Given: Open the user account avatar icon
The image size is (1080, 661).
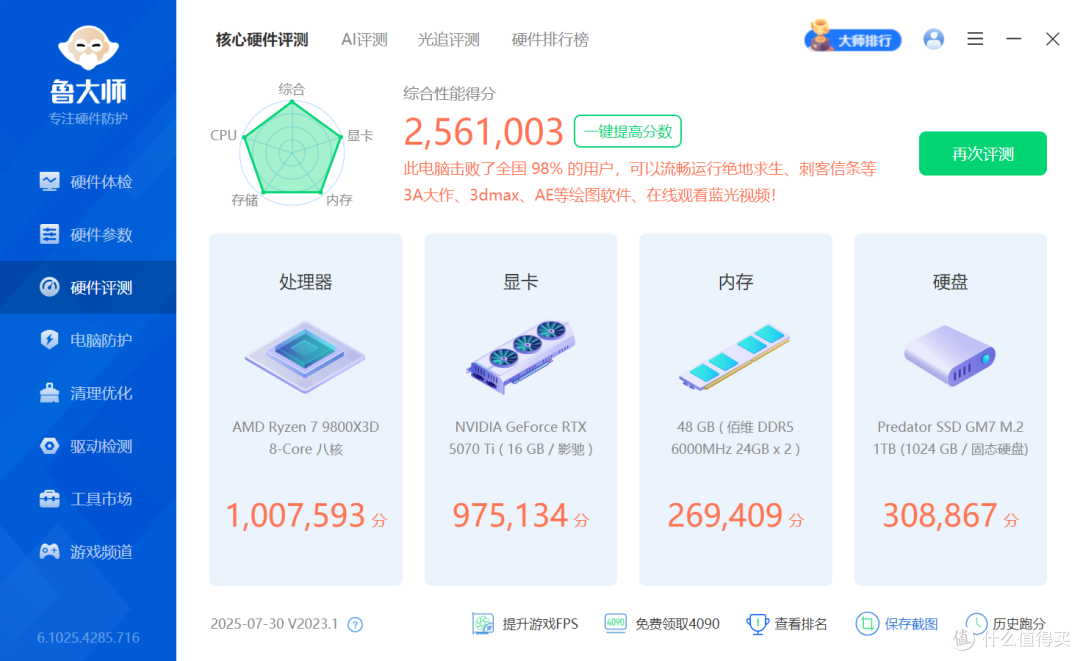Looking at the screenshot, I should pos(933,39).
